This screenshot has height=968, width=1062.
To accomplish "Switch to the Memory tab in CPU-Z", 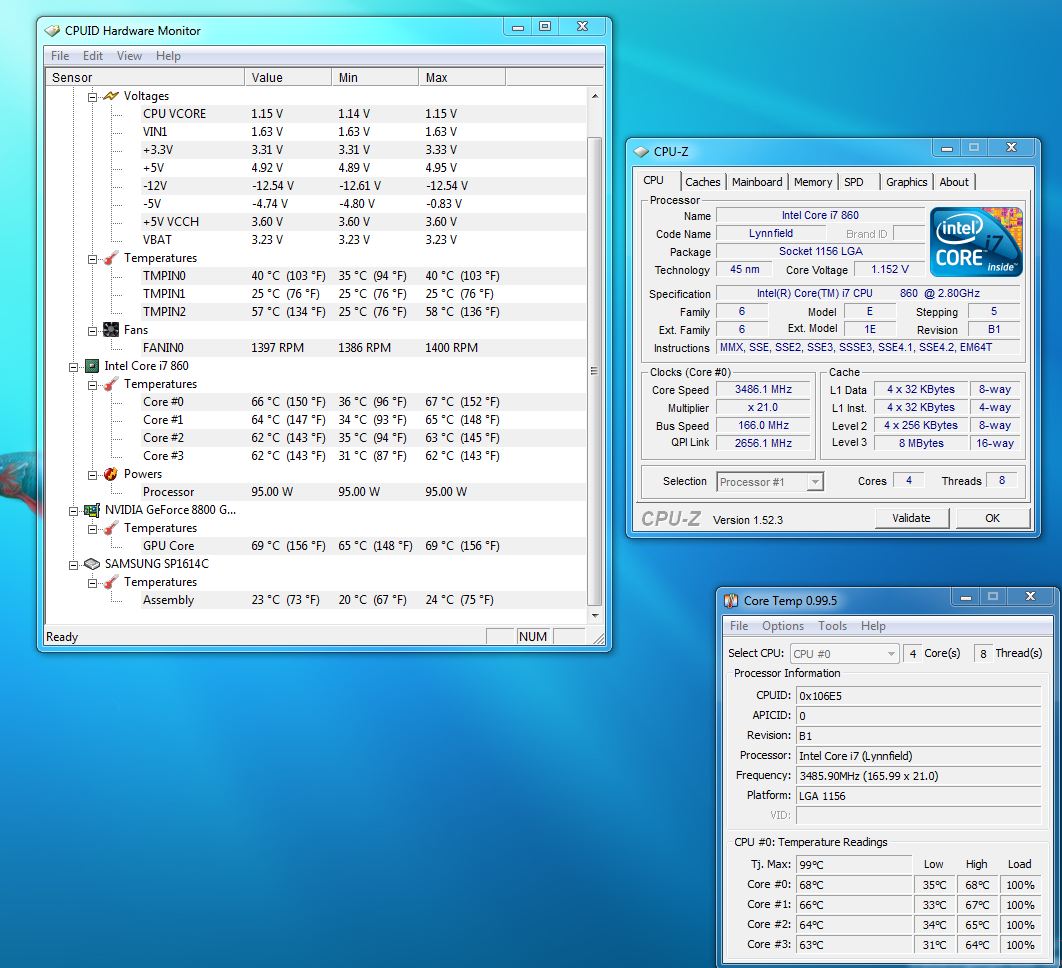I will click(812, 182).
